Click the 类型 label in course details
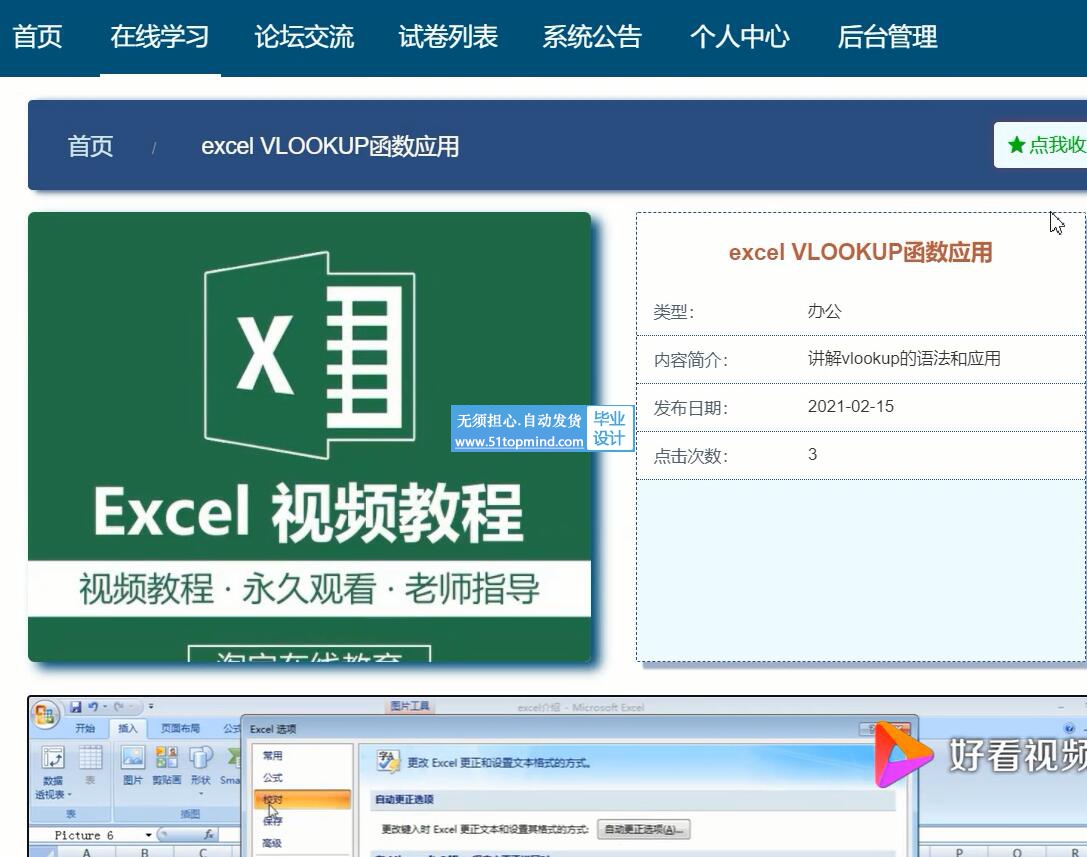The image size is (1087, 857). (x=673, y=312)
